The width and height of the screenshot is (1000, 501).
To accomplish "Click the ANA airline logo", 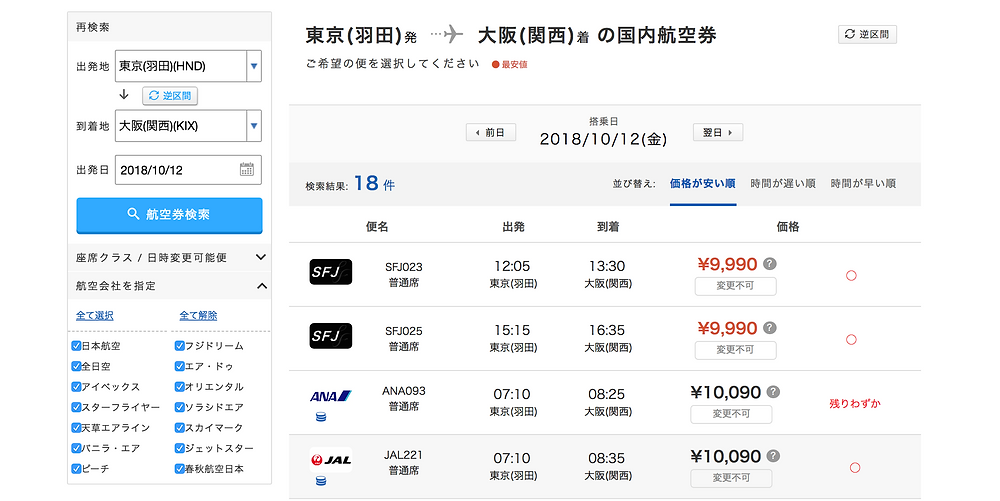I will pyautogui.click(x=330, y=396).
